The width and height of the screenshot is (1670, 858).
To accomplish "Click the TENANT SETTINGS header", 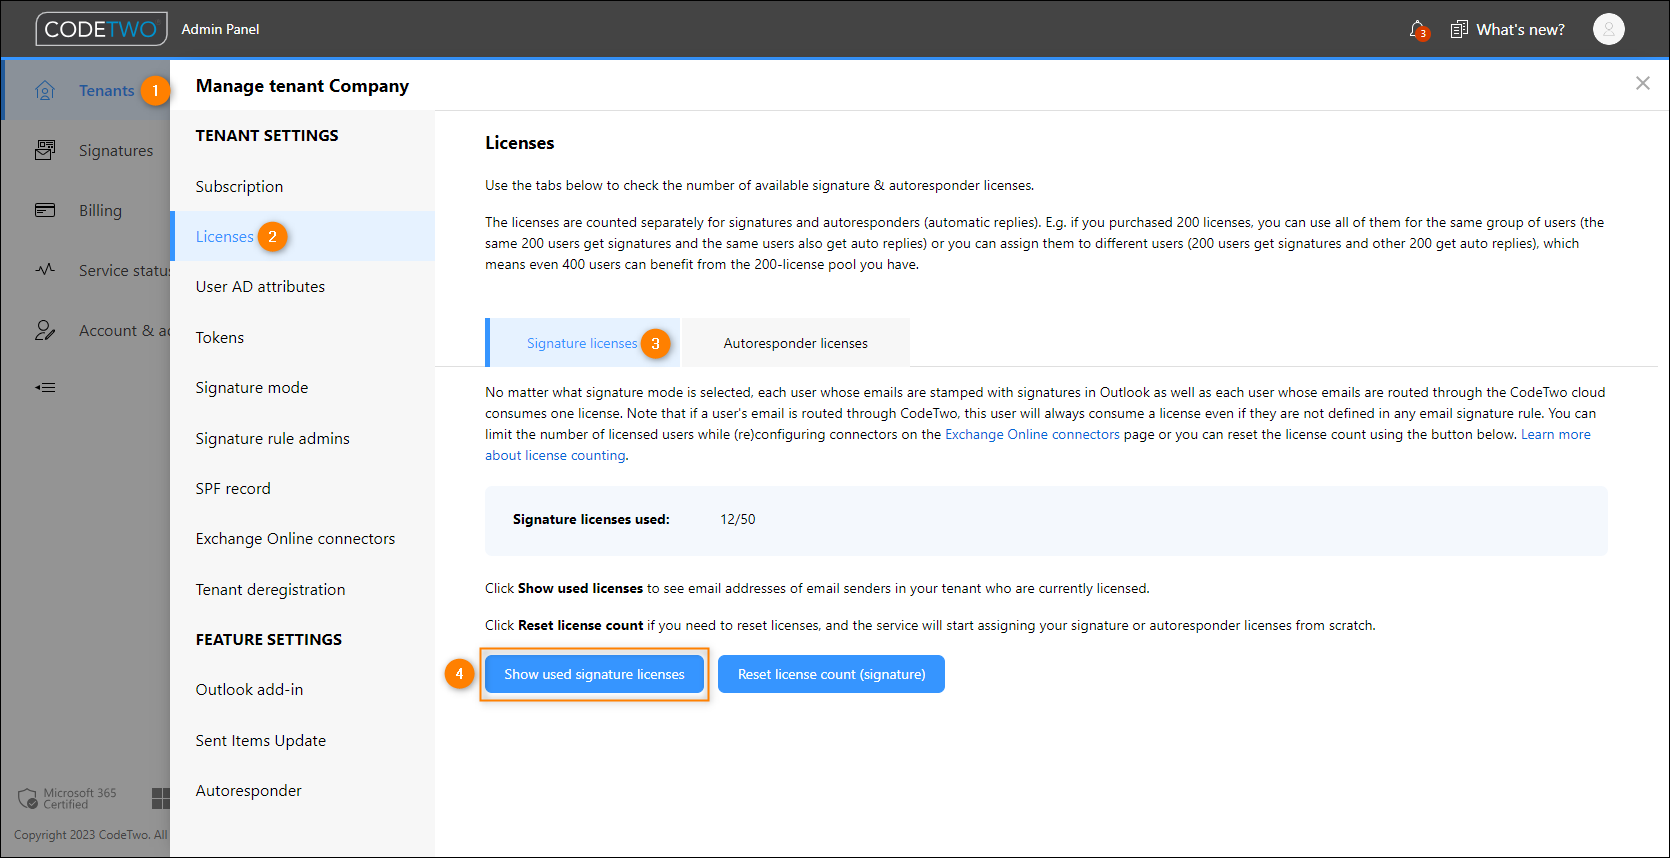I will [267, 135].
